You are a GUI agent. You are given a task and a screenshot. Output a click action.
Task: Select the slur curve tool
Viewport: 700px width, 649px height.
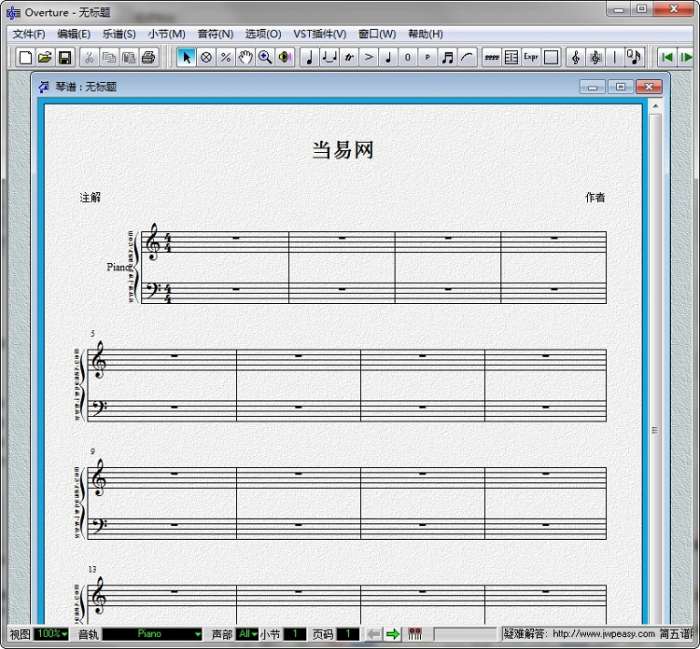point(467,58)
